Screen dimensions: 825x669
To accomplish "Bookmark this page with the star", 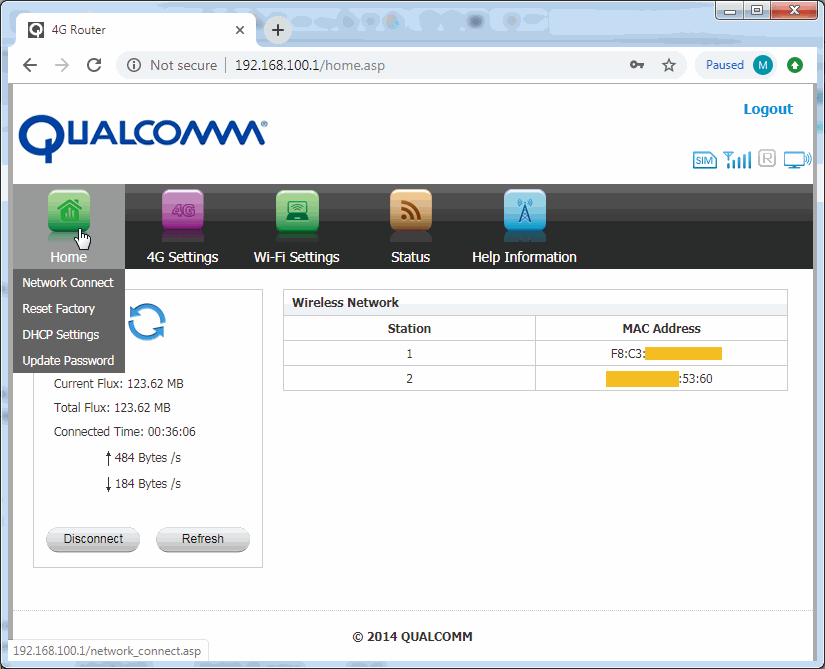I will tap(669, 65).
